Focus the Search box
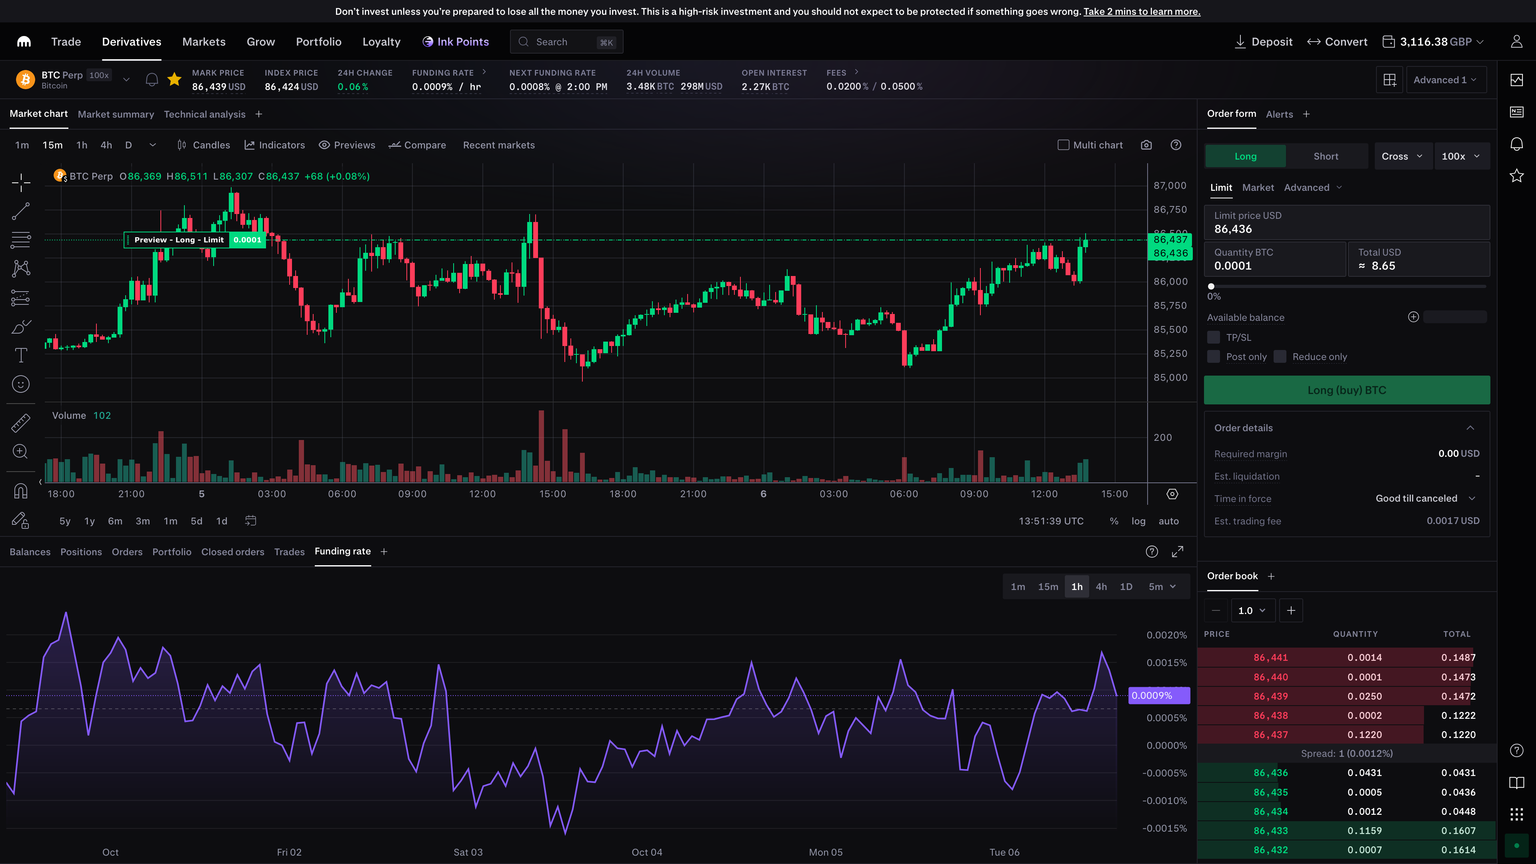Screen dimensions: 1536x864 567,42
